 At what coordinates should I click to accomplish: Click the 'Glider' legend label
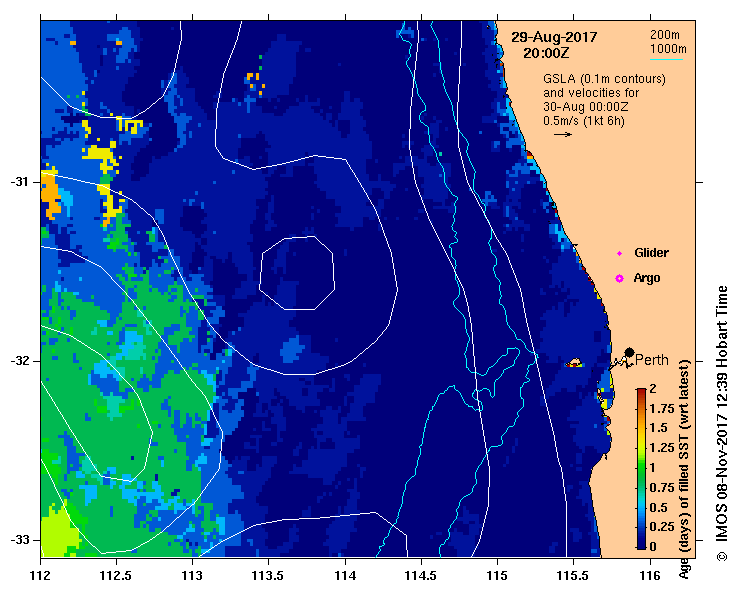pos(651,253)
